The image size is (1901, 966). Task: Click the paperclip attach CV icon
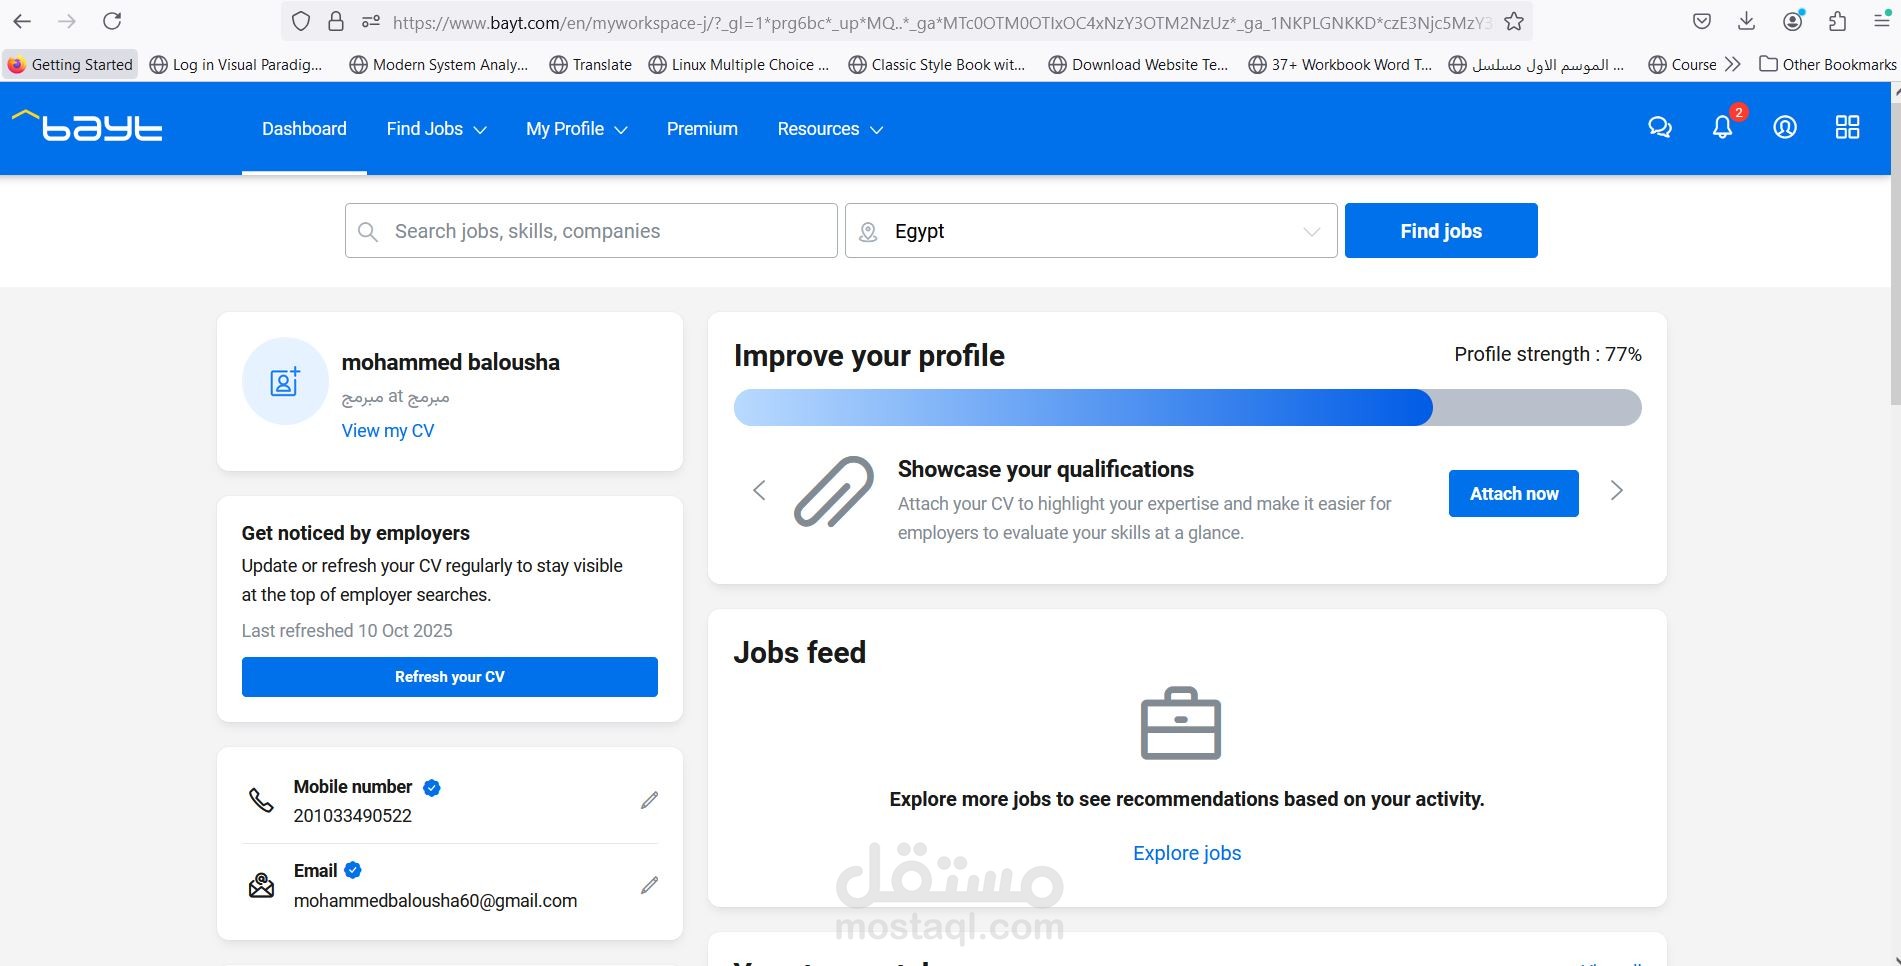pyautogui.click(x=833, y=492)
